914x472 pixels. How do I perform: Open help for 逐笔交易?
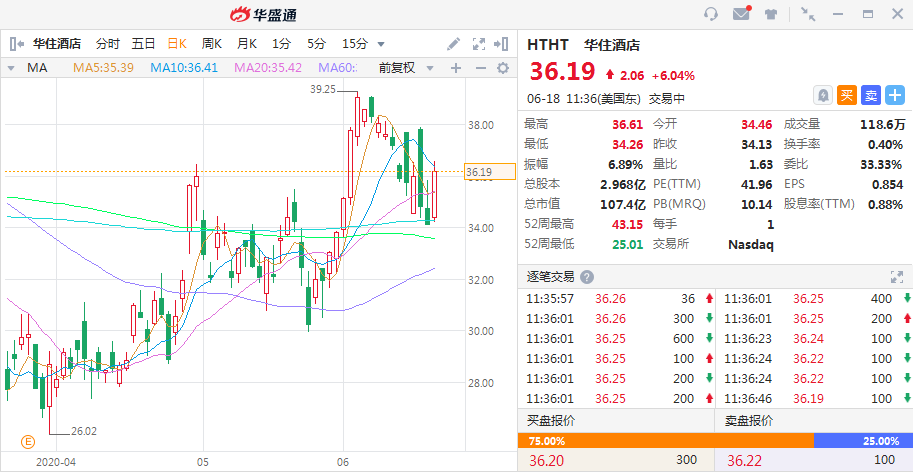coord(587,277)
